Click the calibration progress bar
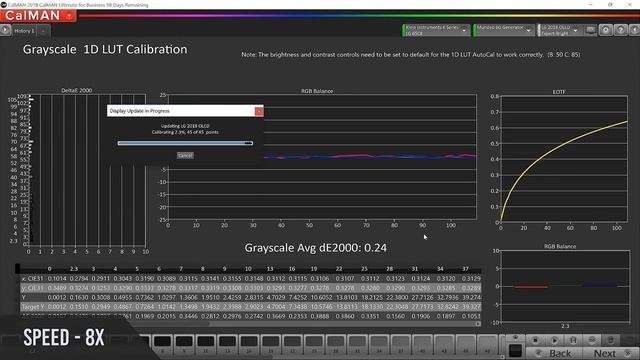 (185, 143)
